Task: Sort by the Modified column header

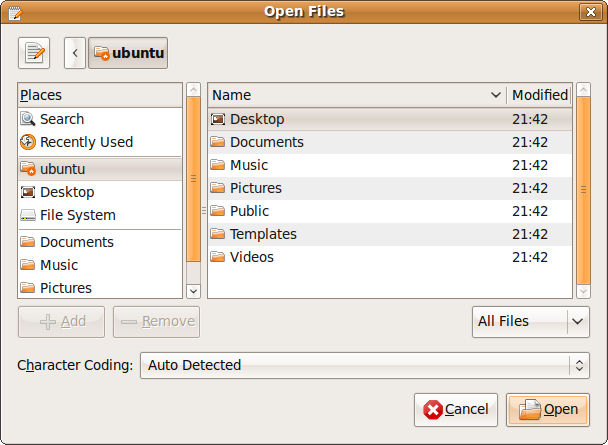Action: (539, 95)
